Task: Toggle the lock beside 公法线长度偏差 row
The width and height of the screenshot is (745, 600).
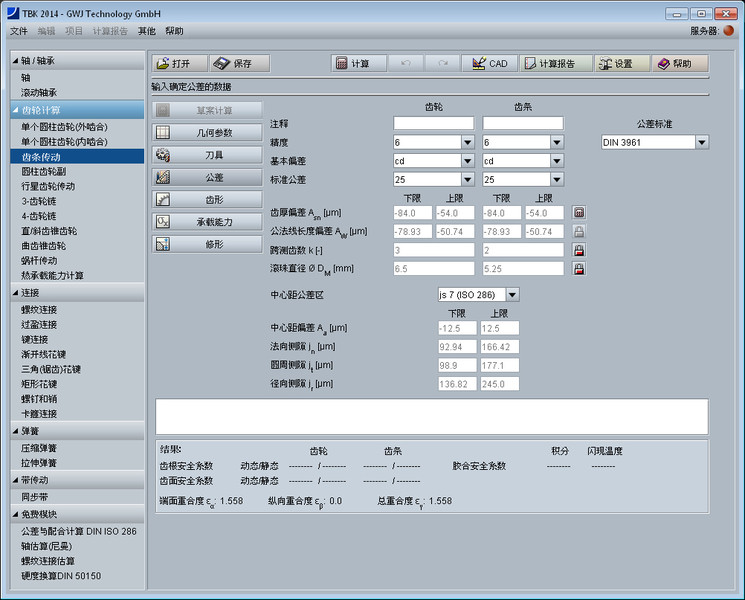Action: point(579,231)
